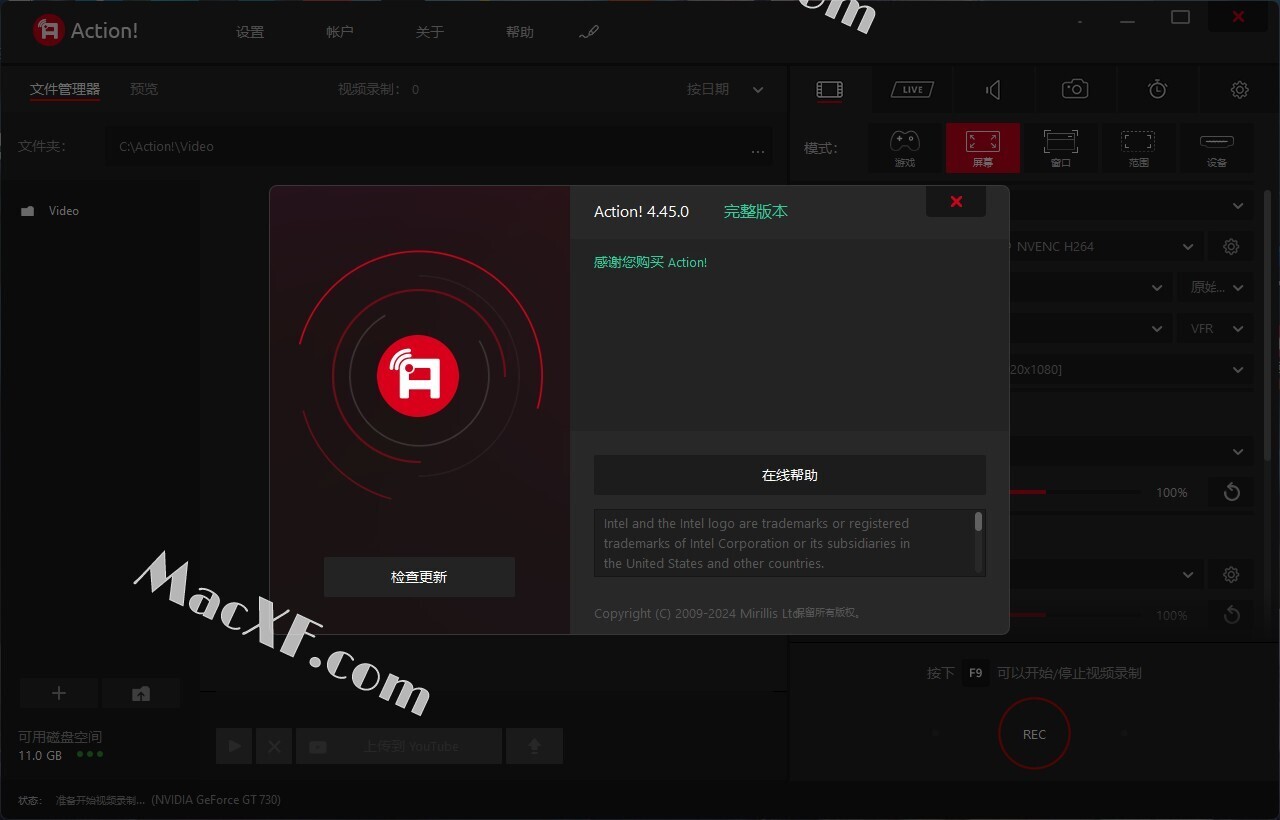Select the 游戏 game recording mode
This screenshot has height=820, width=1280.
pos(905,148)
